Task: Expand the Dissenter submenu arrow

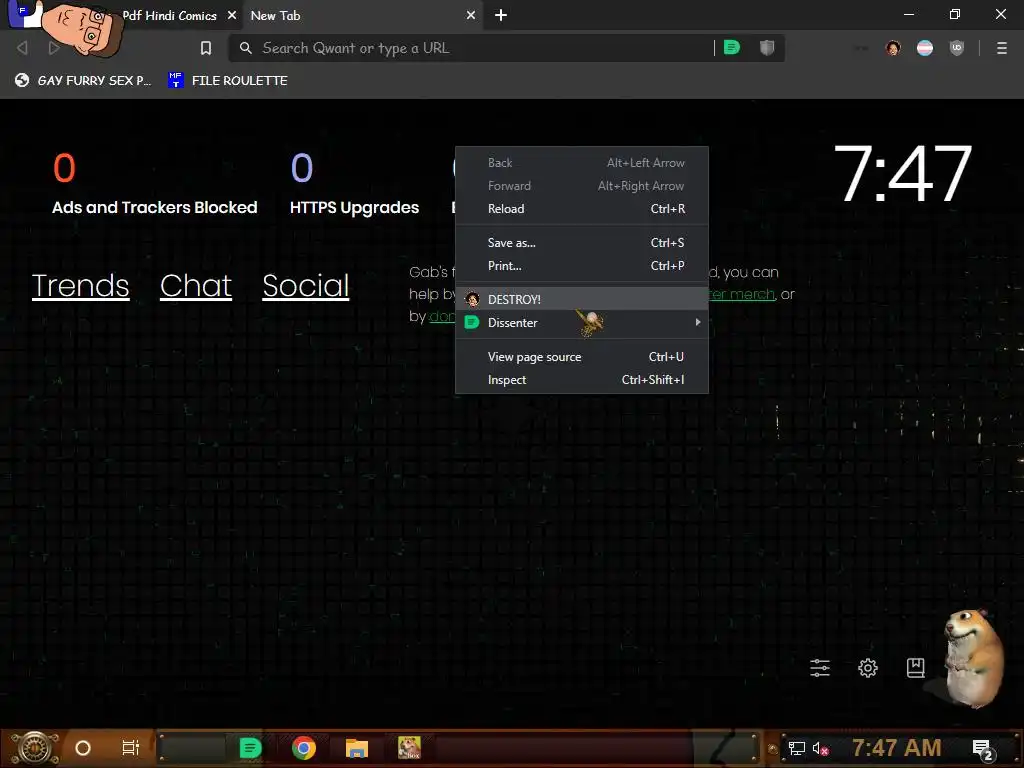Action: (697, 322)
